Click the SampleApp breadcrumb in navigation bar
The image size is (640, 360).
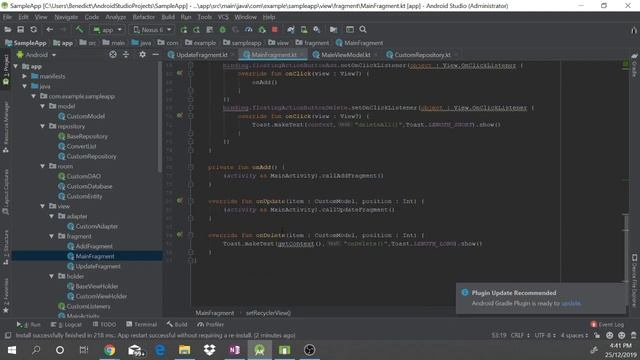(x=26, y=43)
